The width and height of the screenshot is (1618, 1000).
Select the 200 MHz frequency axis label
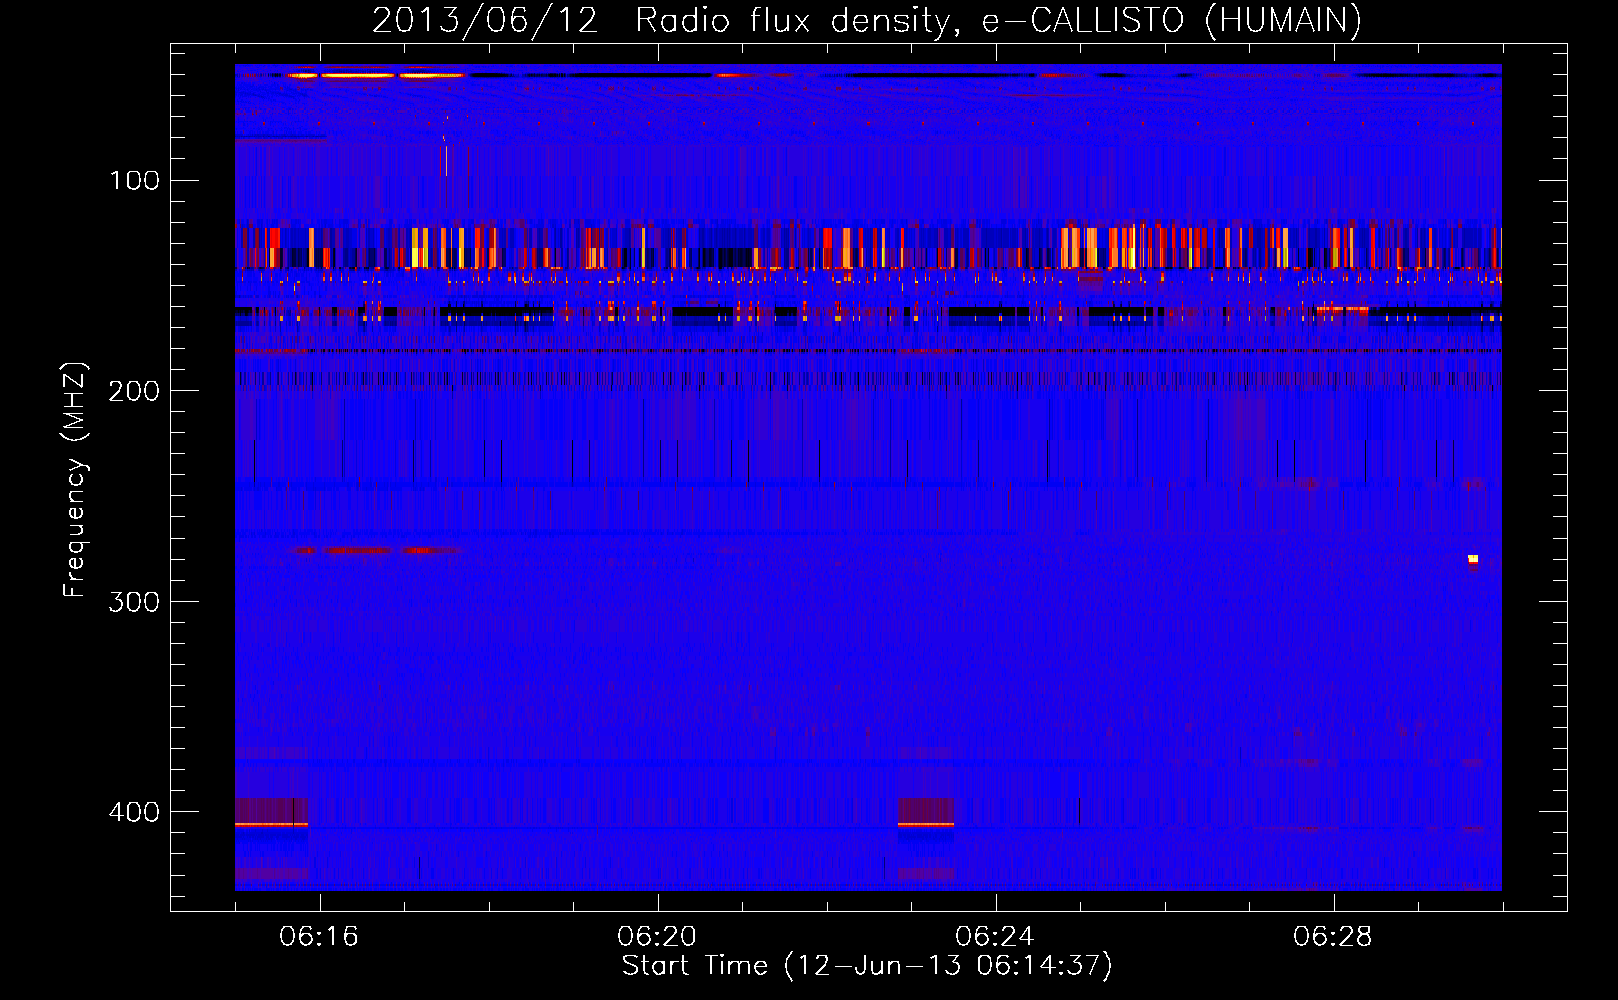pyautogui.click(x=135, y=391)
